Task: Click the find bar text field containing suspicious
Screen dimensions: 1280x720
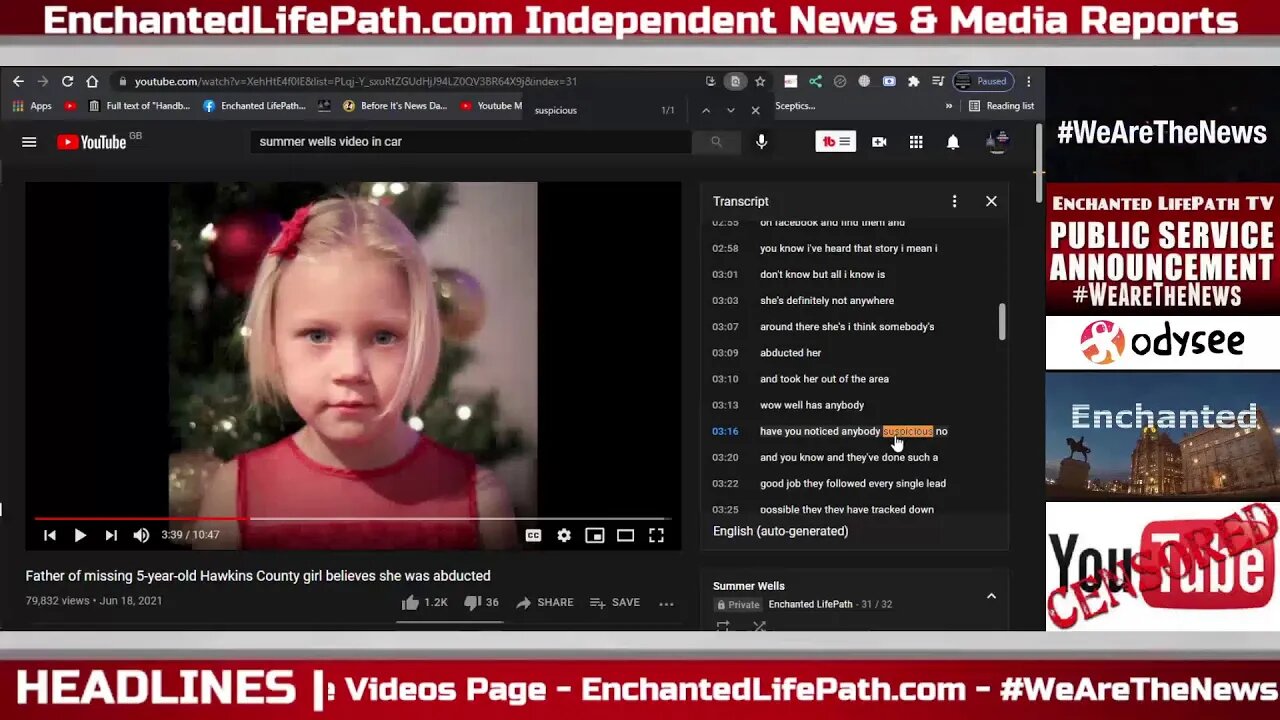Action: pos(590,110)
